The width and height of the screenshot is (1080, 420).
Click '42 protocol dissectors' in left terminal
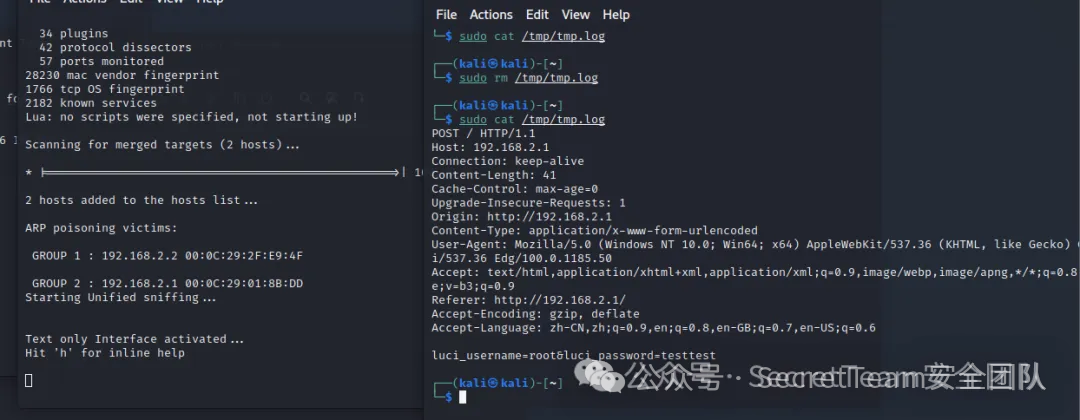[115, 48]
